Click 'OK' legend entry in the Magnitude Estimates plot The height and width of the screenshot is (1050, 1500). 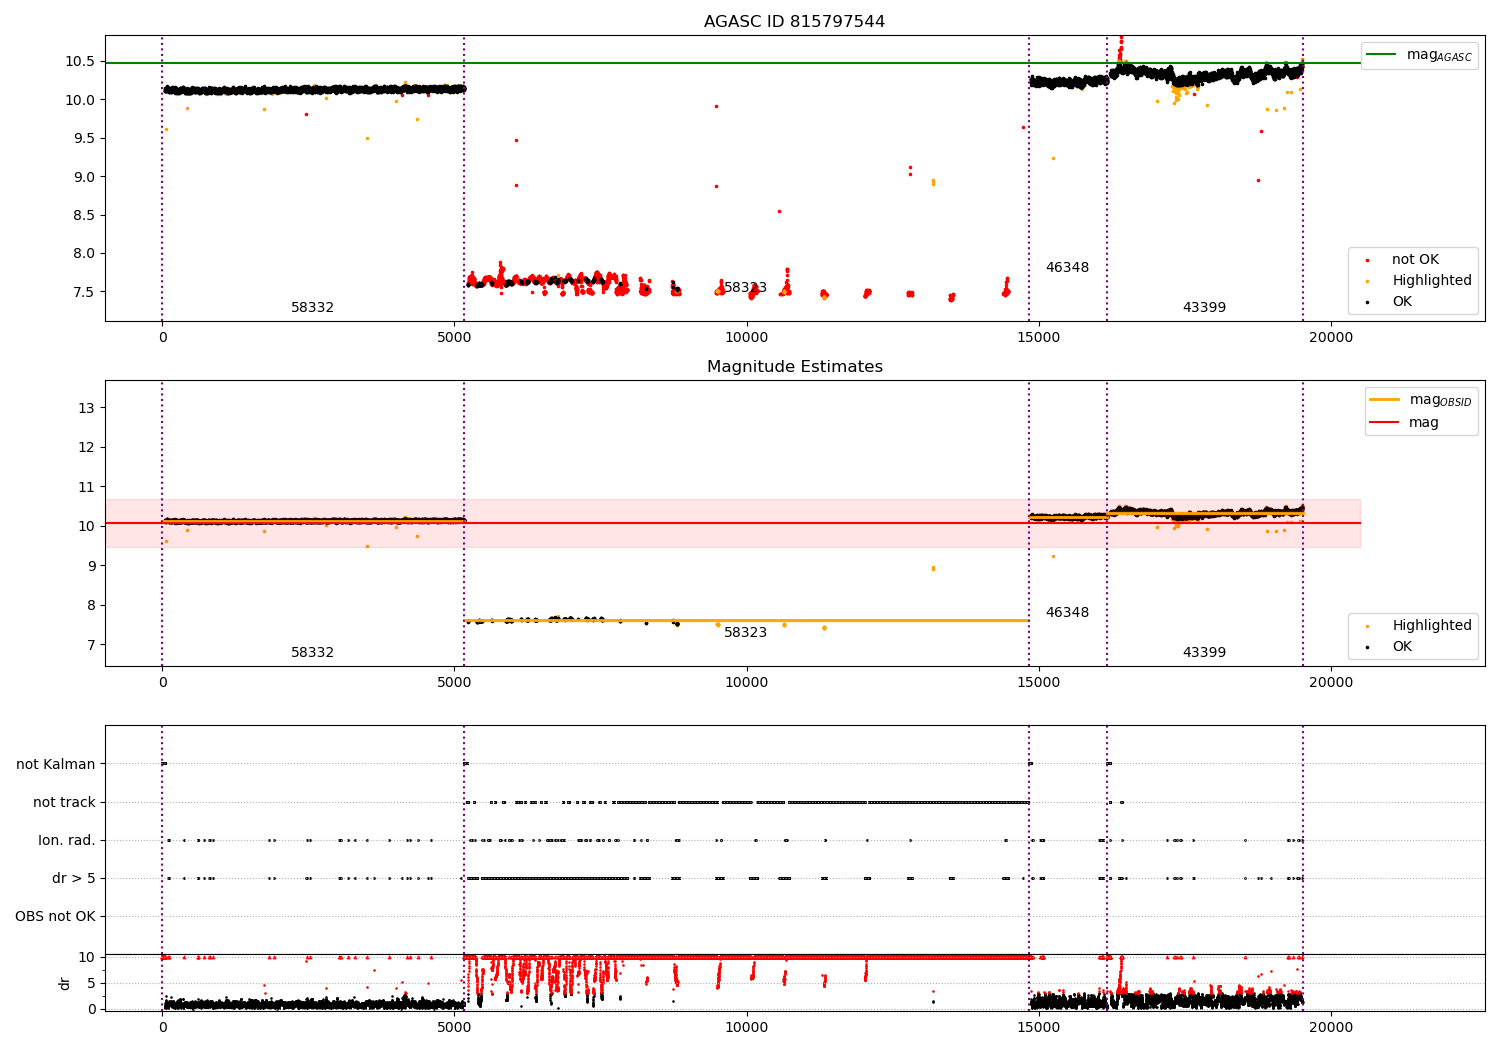1387,647
